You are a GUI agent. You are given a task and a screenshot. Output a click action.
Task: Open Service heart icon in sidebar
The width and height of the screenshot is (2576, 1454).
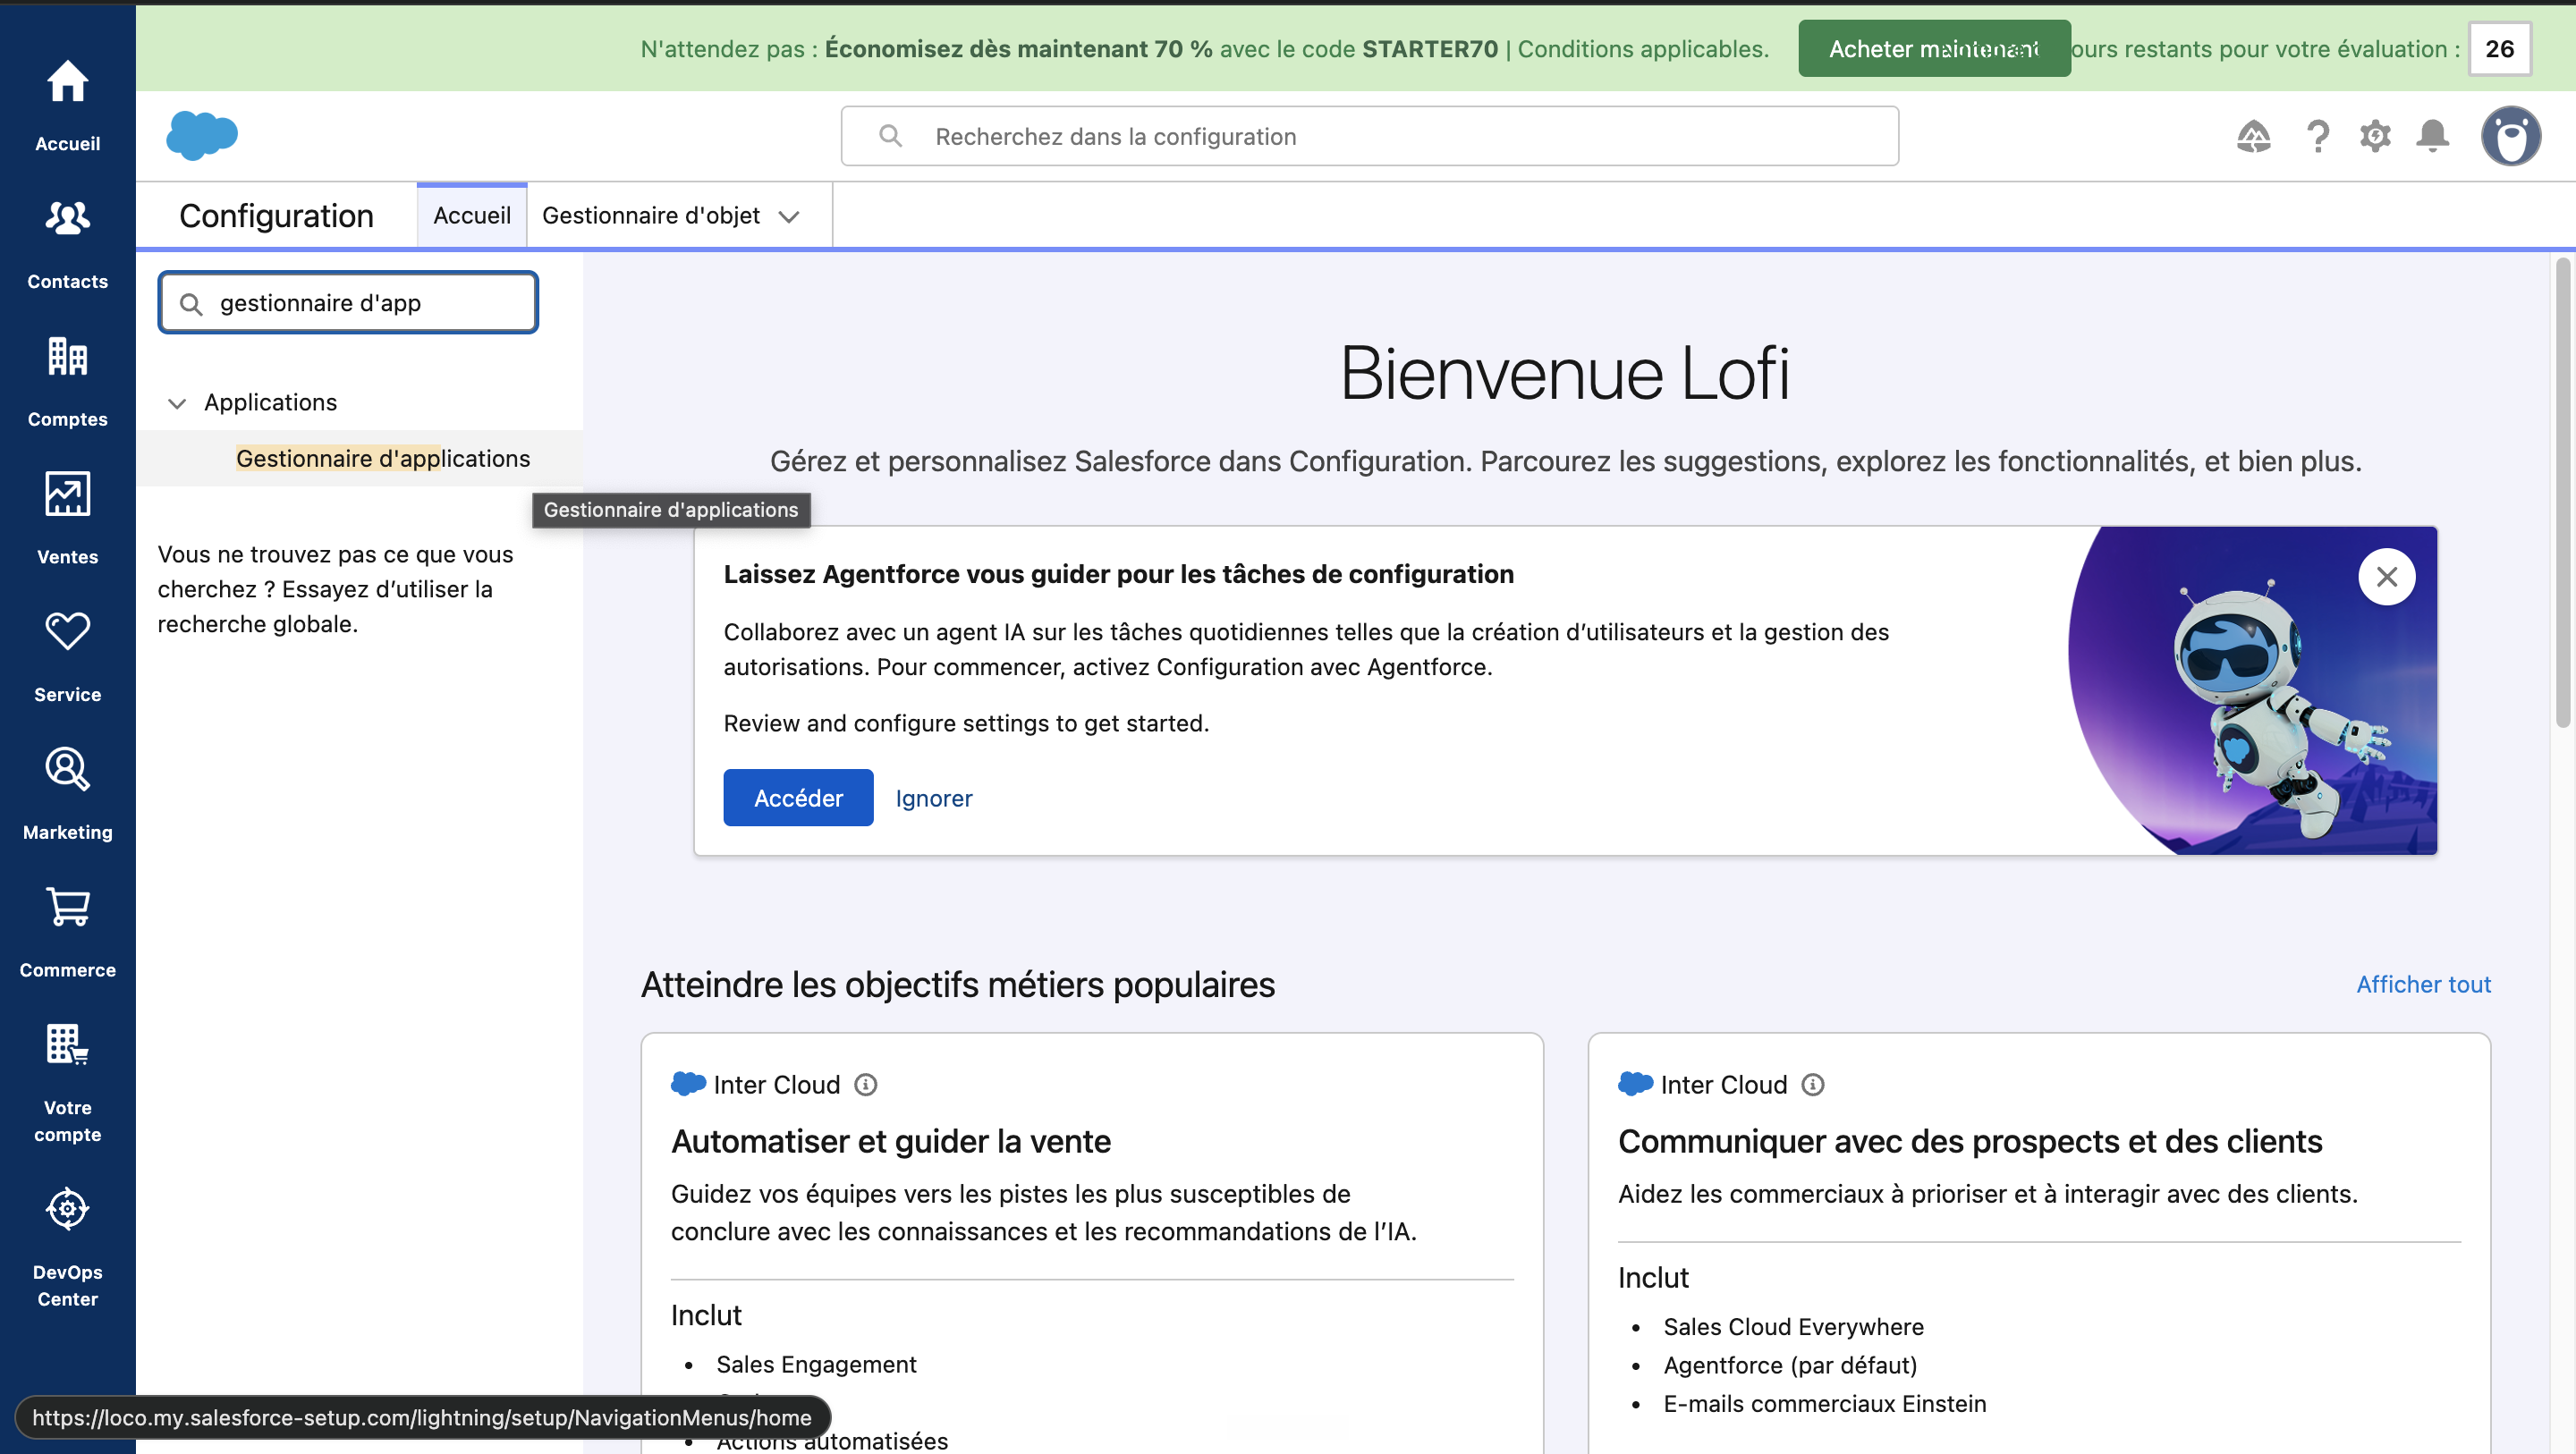[x=67, y=631]
